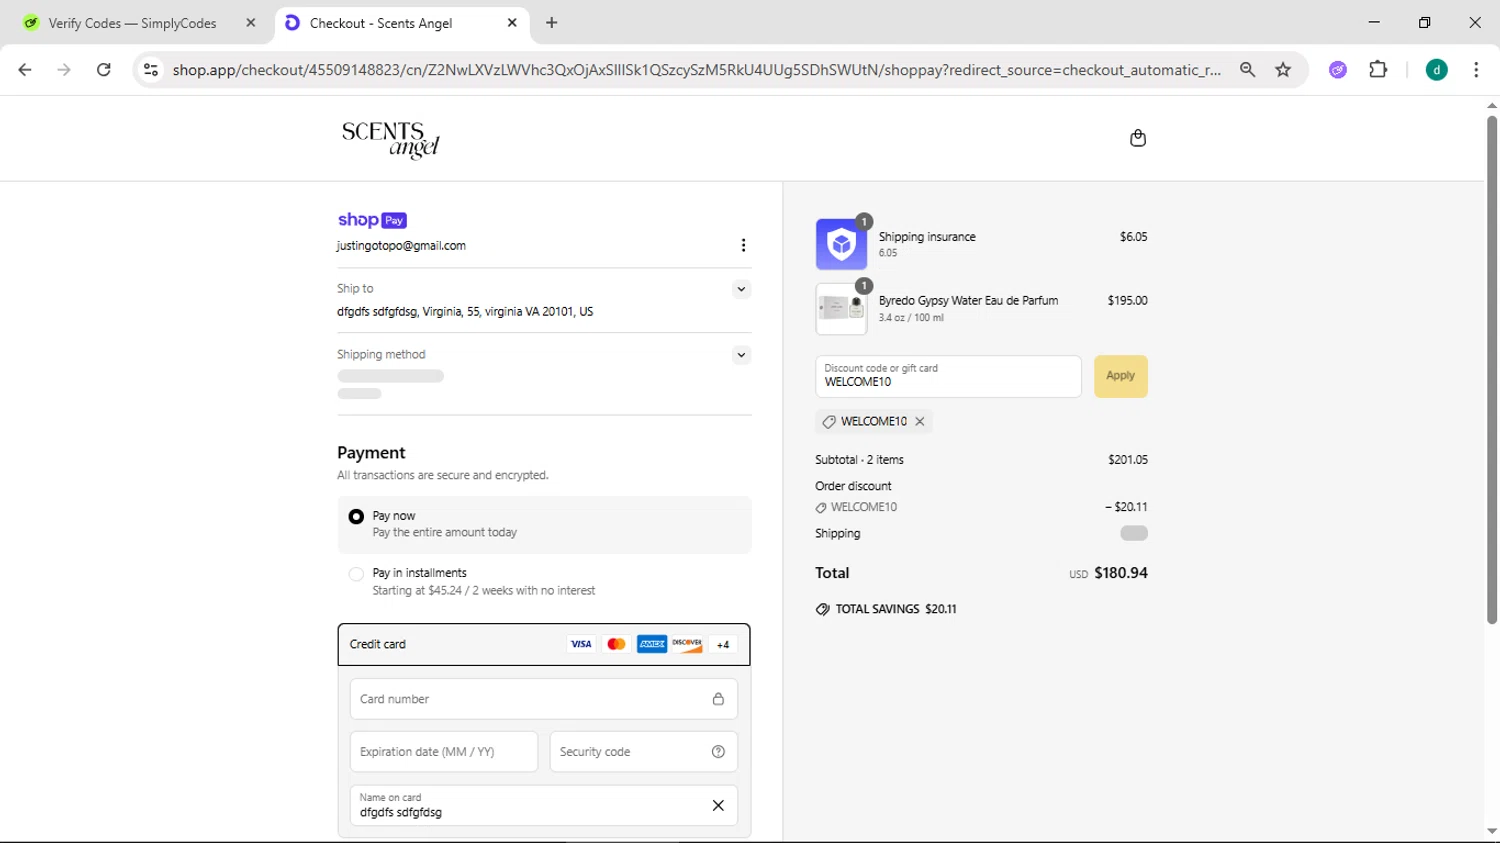This screenshot has width=1500, height=843.
Task: Click the Discover card icon
Action: click(687, 644)
